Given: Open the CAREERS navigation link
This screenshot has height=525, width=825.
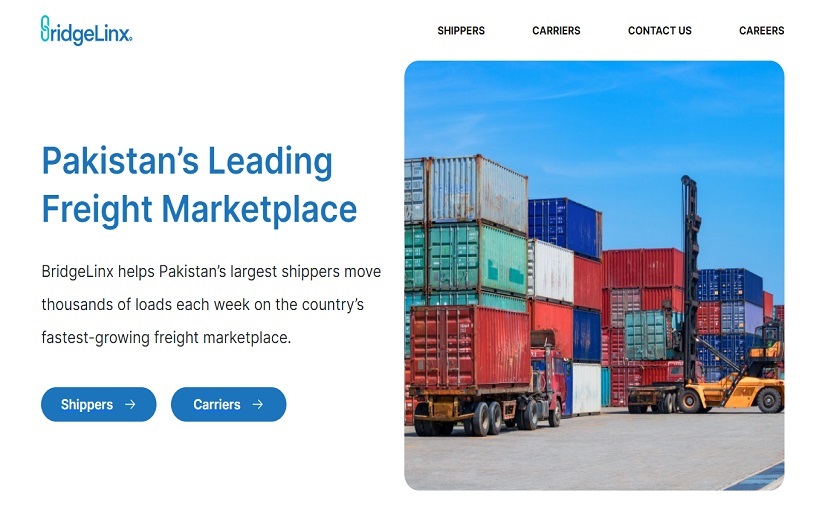Looking at the screenshot, I should click(761, 31).
